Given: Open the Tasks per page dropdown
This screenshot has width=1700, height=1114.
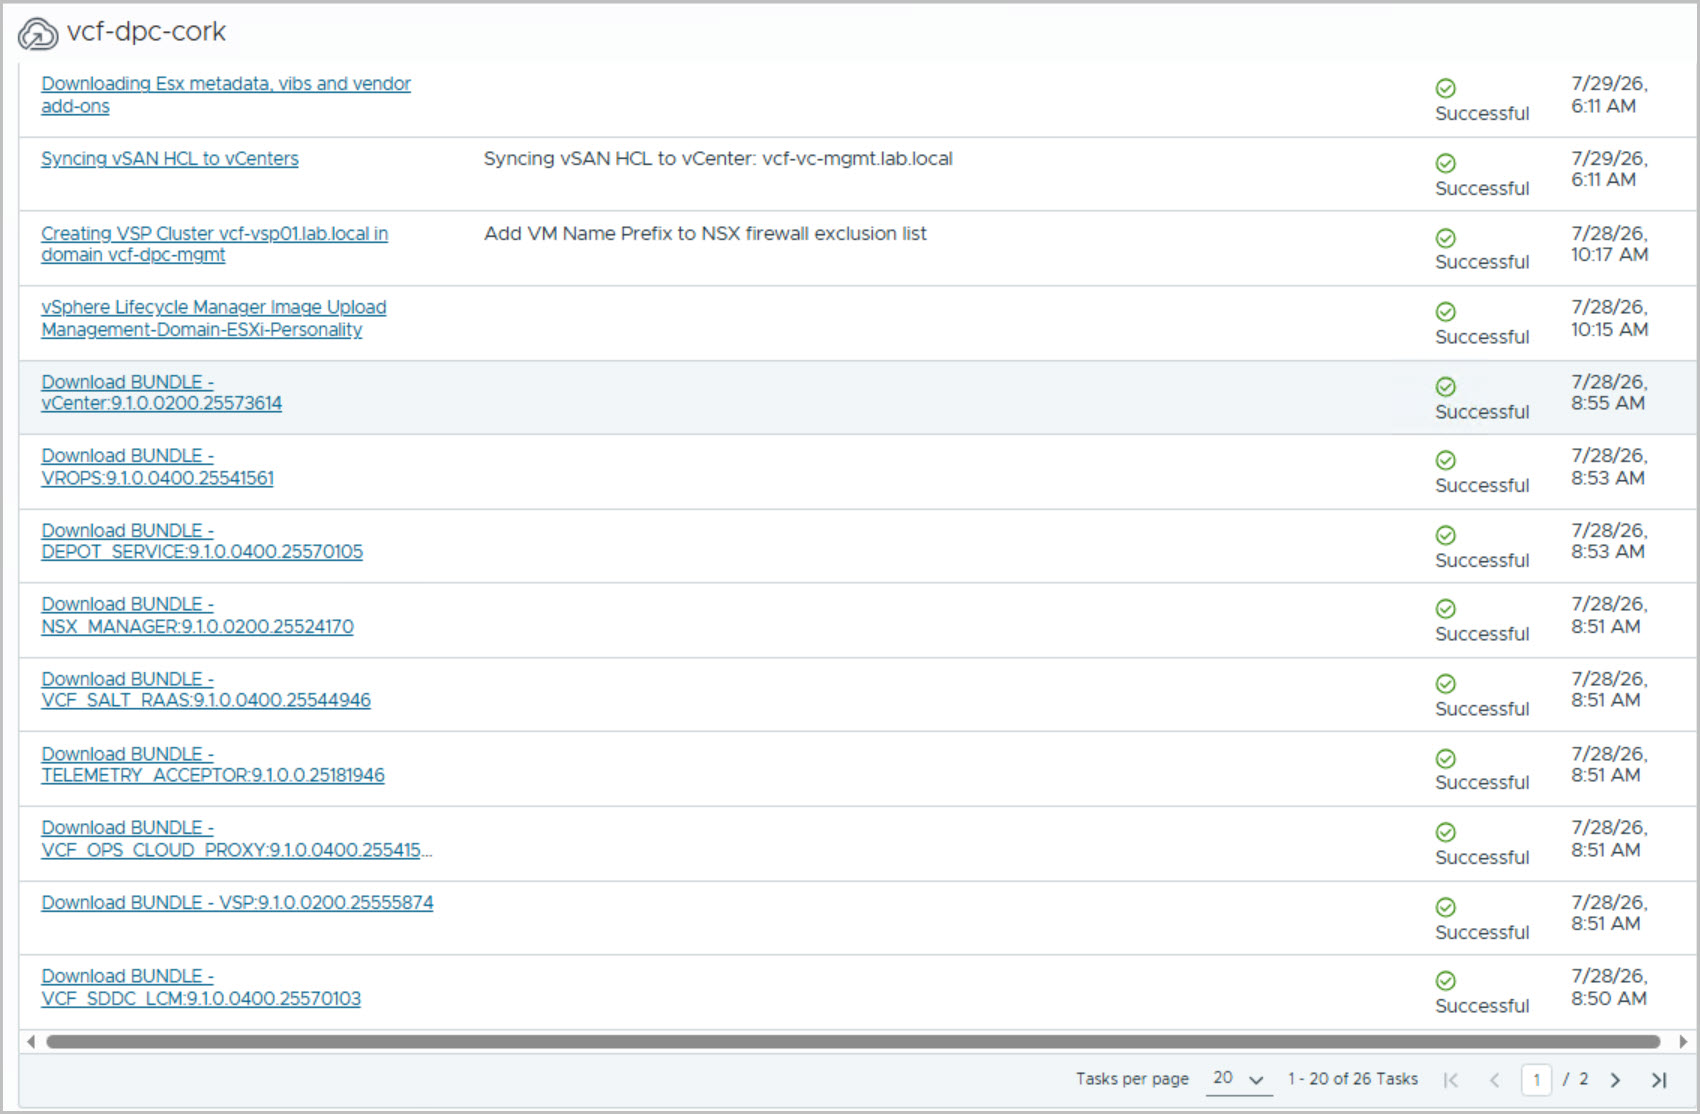Looking at the screenshot, I should coord(1239,1079).
